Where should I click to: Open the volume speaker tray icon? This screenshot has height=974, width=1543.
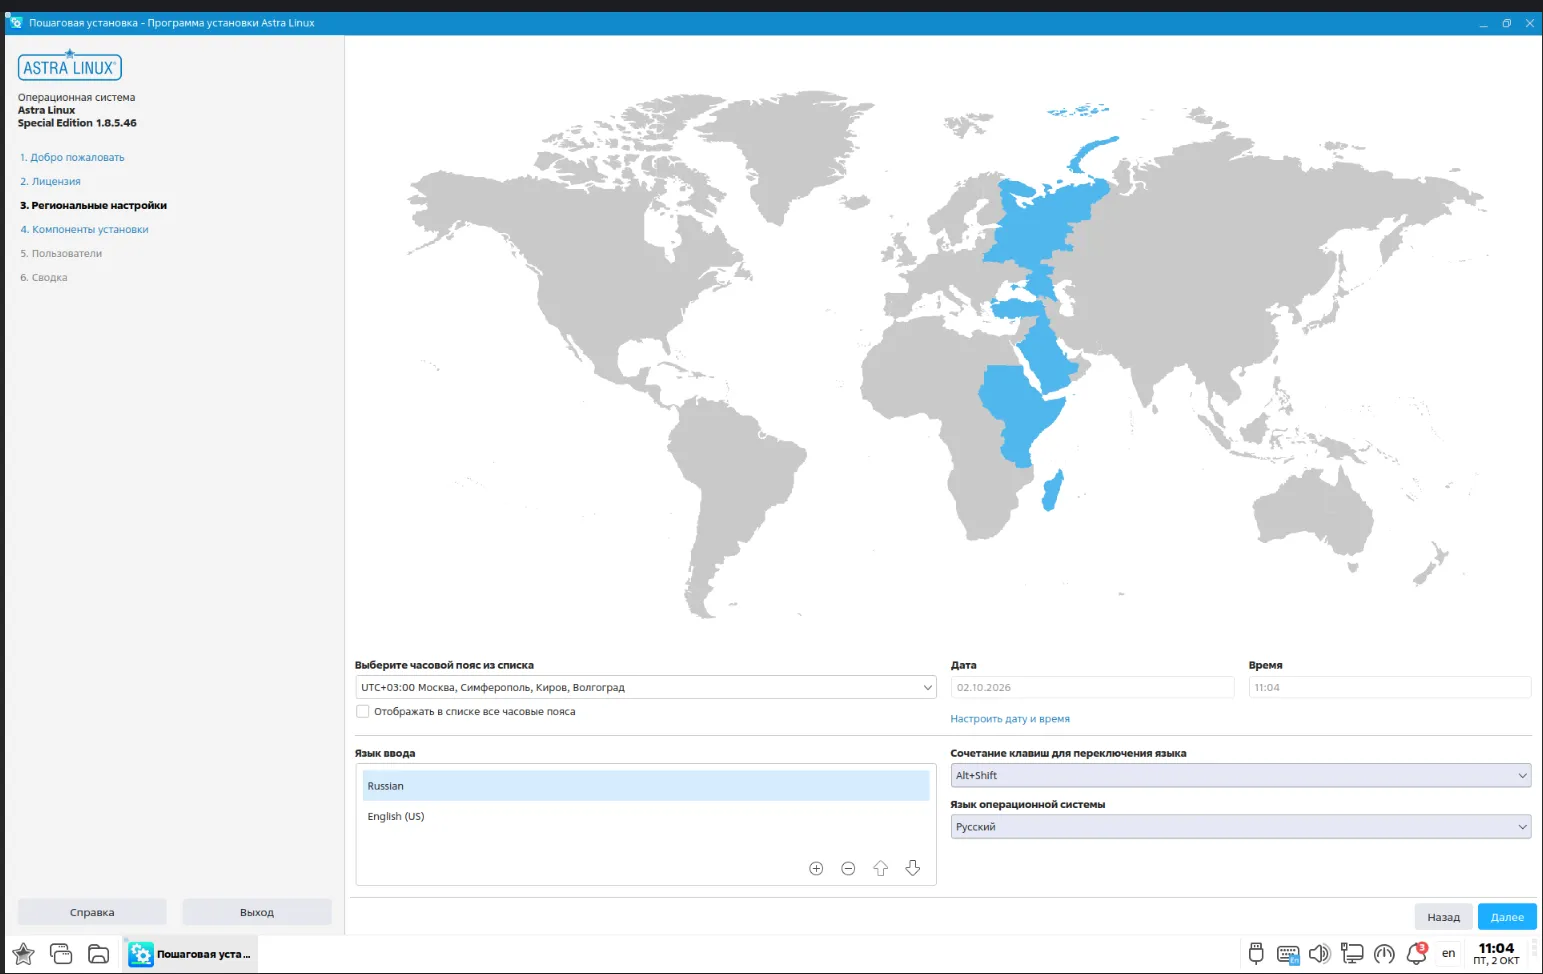[1320, 954]
